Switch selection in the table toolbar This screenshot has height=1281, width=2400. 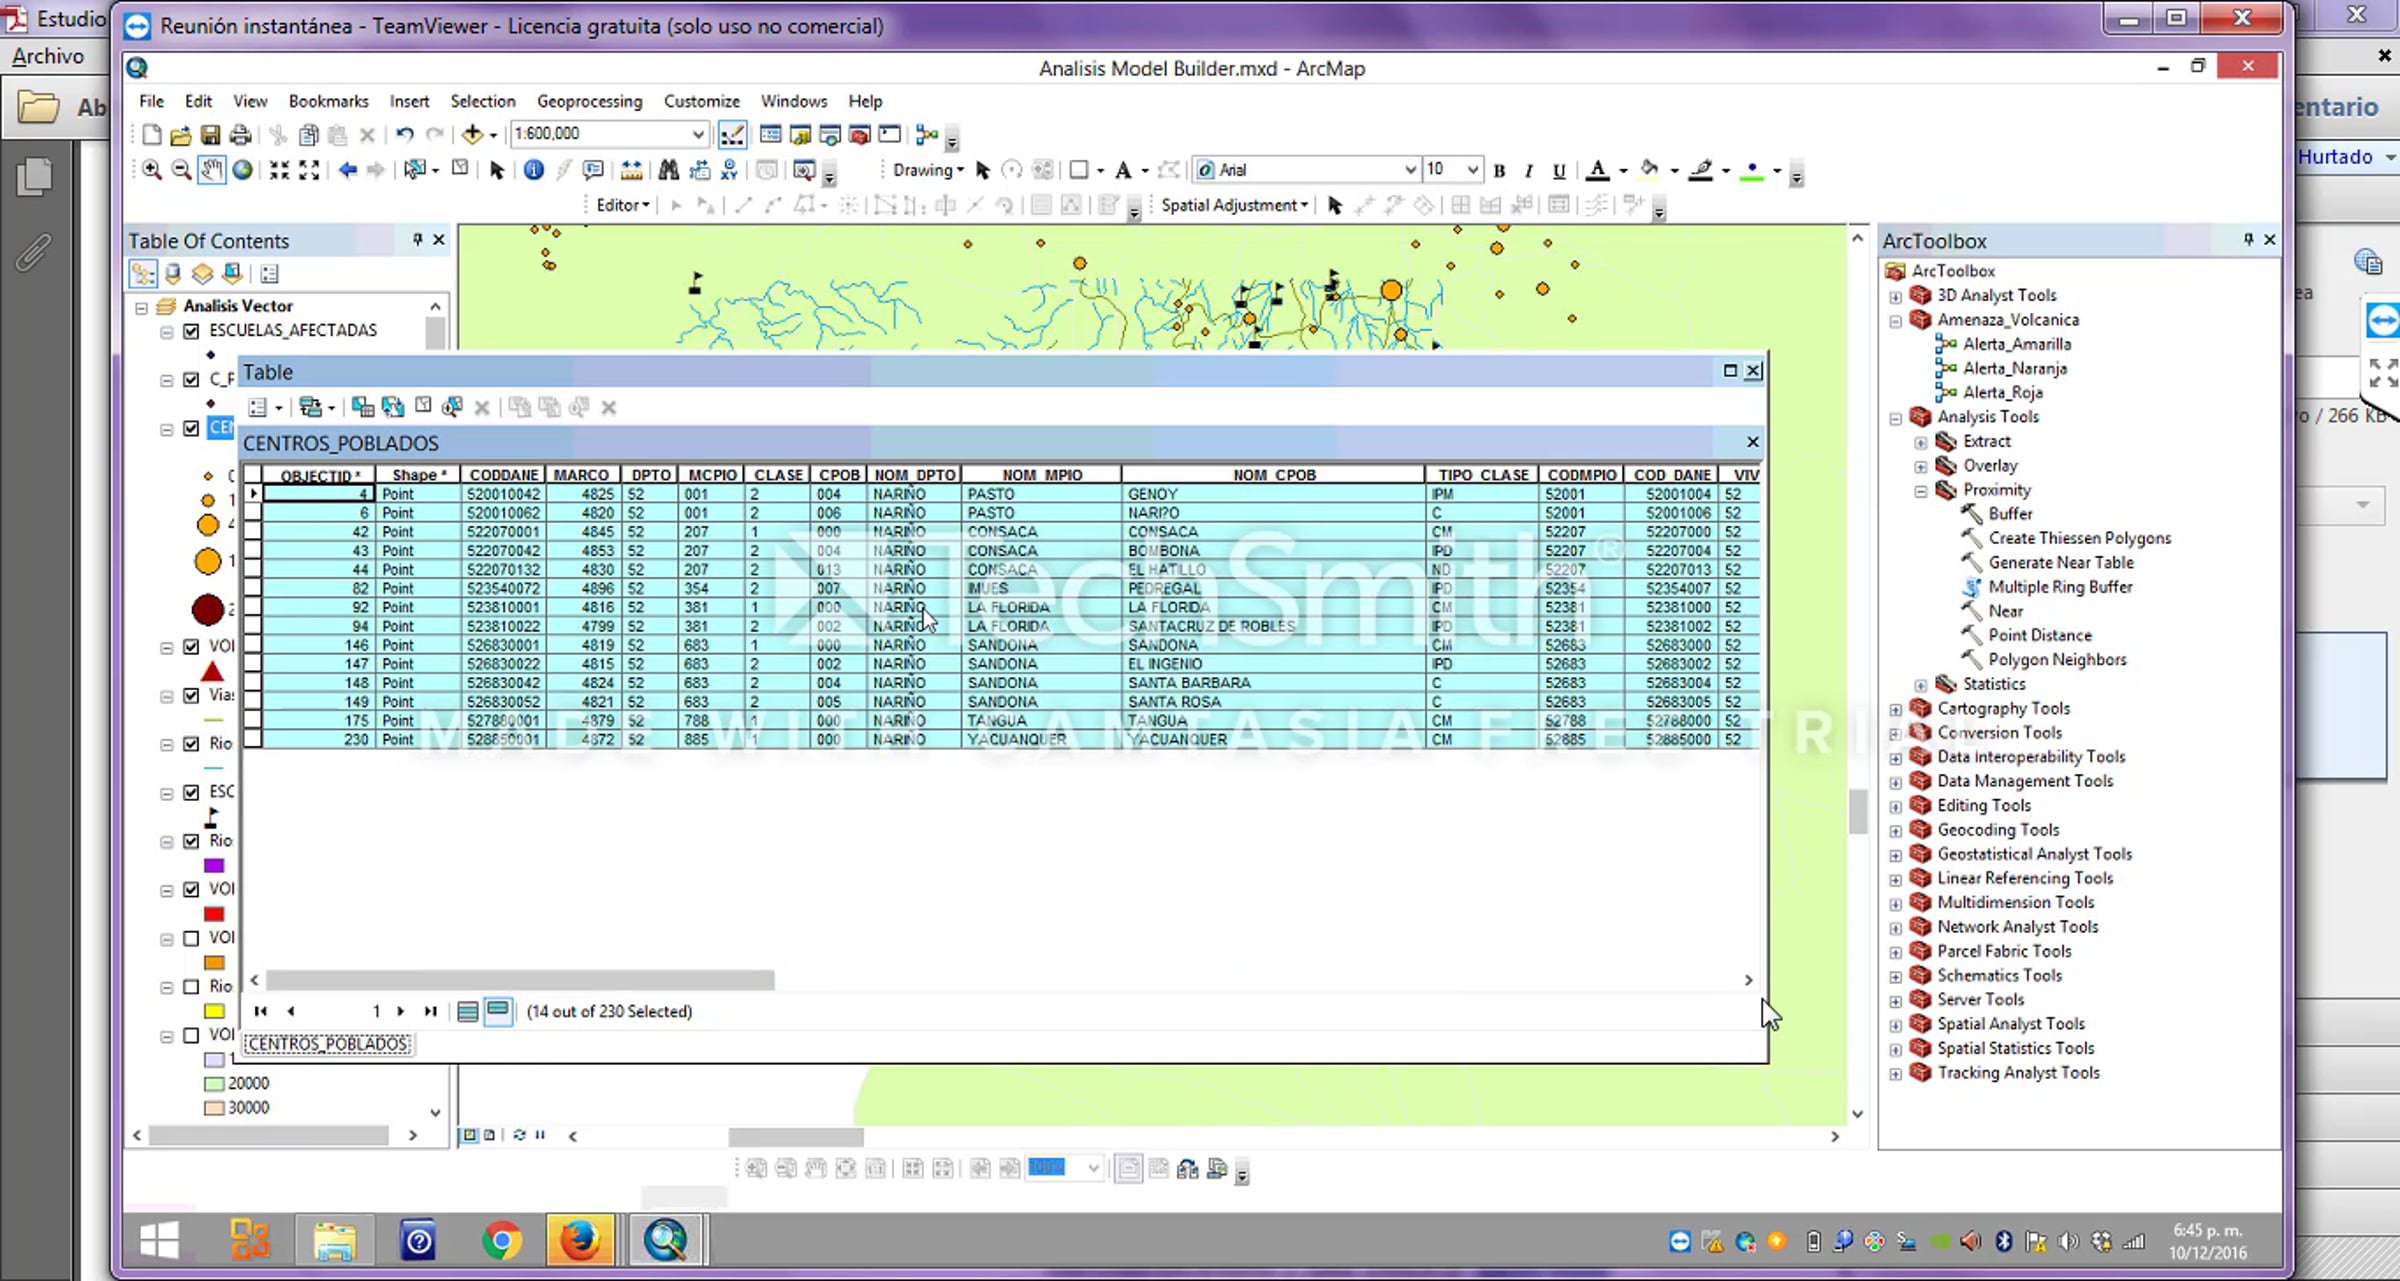(393, 407)
